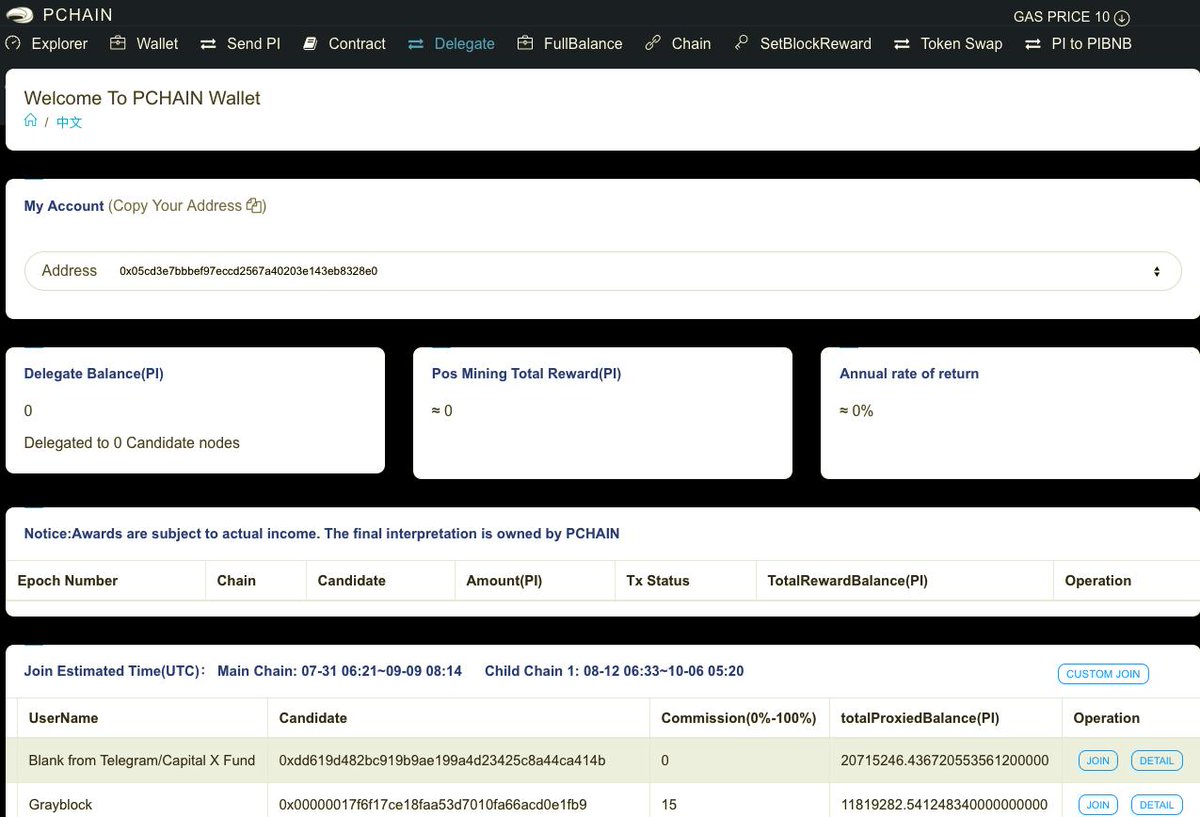The height and width of the screenshot is (817, 1200).
Task: Click the Commission(0%-100%) column header
Action: click(x=739, y=718)
